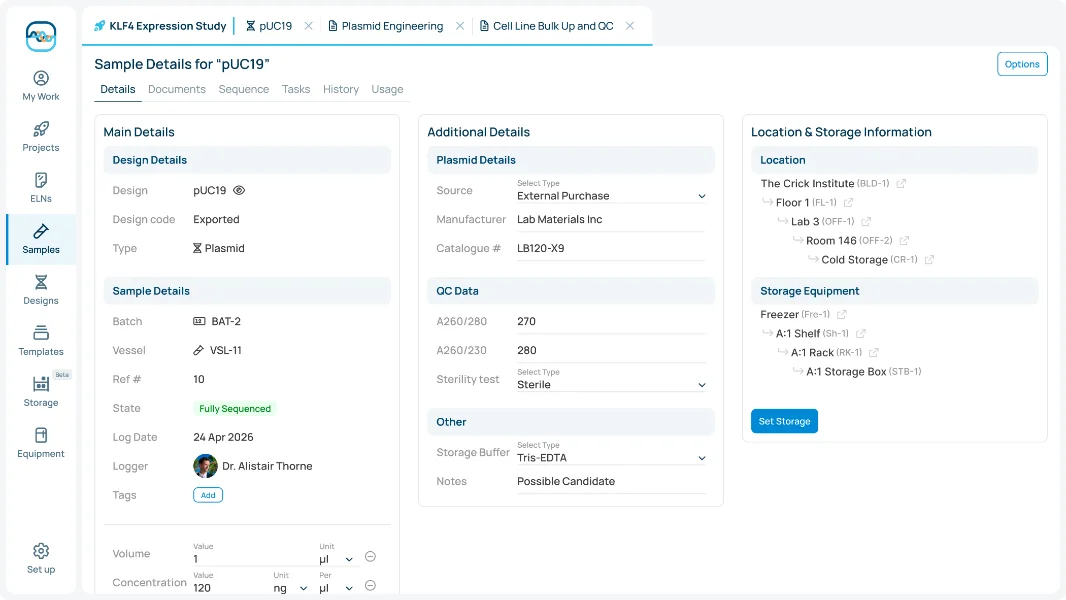Select the Documents sub-tab
The height and width of the screenshot is (600, 1066).
tap(177, 89)
